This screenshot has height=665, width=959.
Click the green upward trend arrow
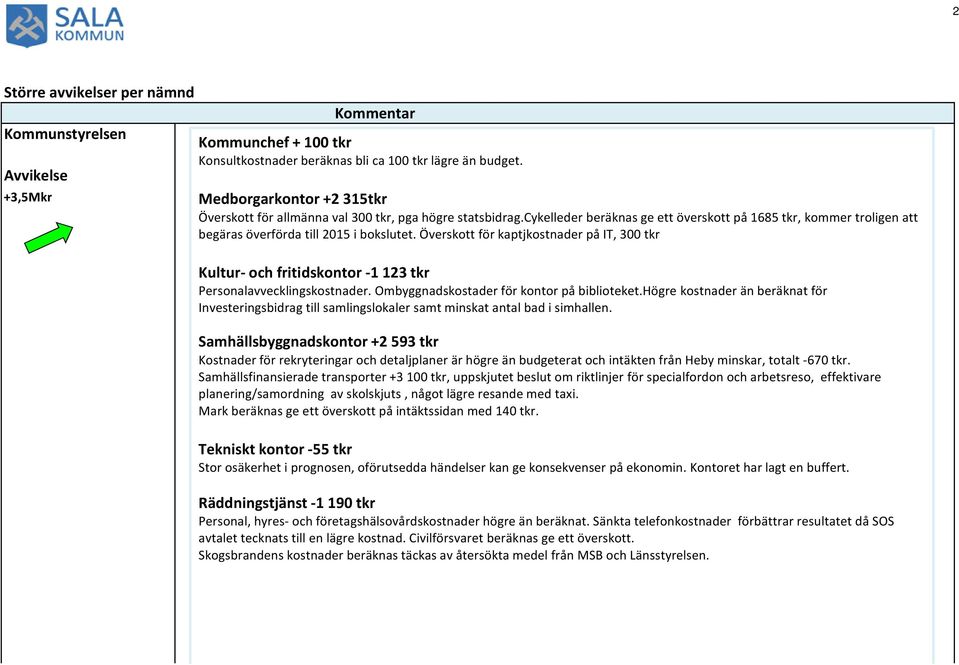point(49,237)
